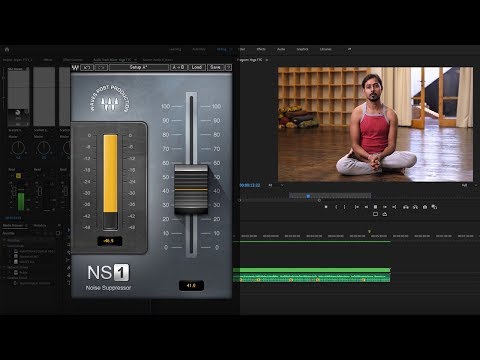Open the Comparison View button
This screenshot has width=480, height=360.
pyautogui.click(x=434, y=207)
